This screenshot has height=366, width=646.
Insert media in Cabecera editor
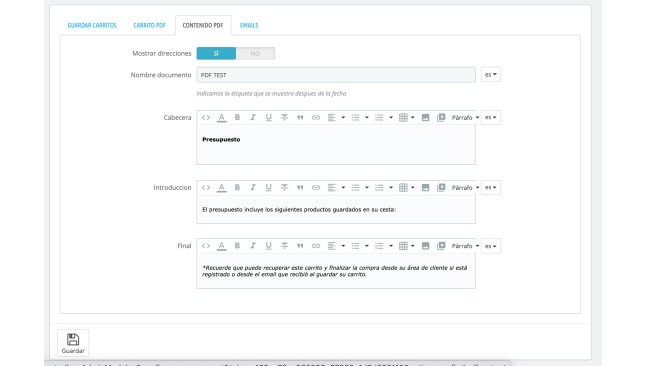coord(441,117)
